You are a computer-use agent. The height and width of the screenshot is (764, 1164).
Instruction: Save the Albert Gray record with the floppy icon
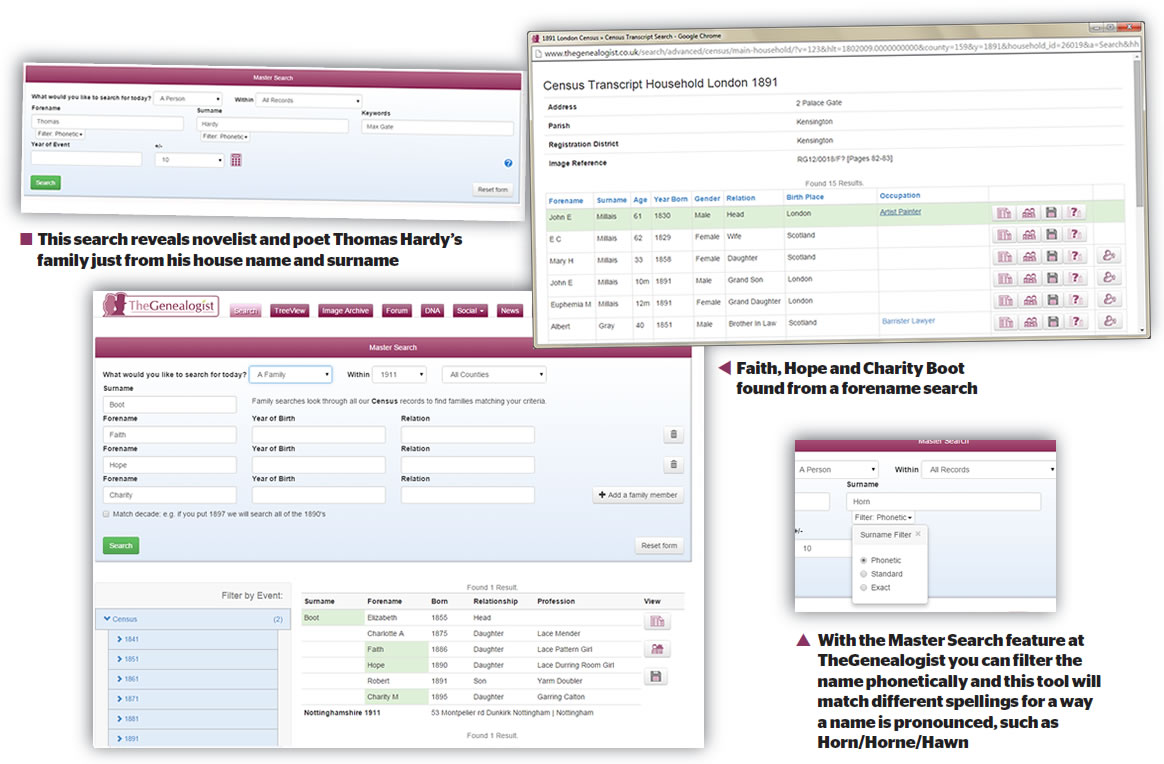(x=1053, y=321)
